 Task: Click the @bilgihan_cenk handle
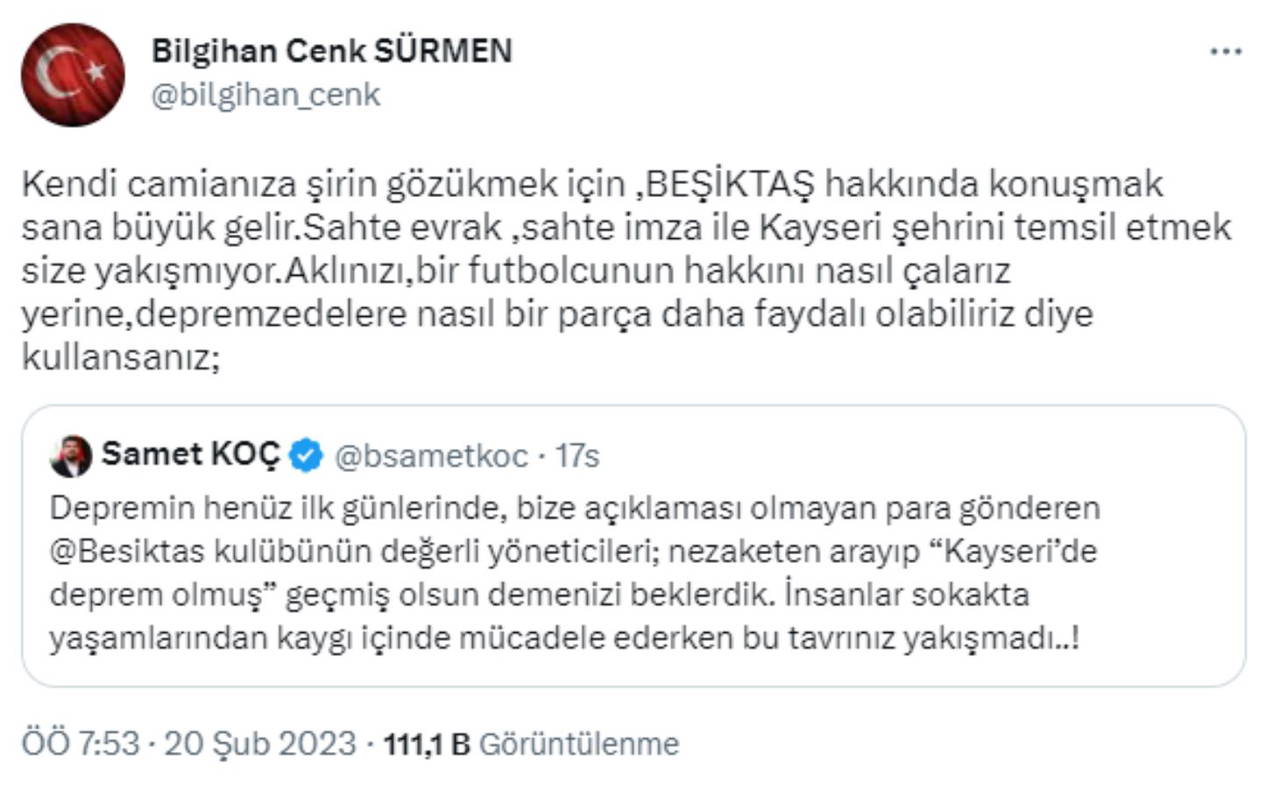point(265,95)
